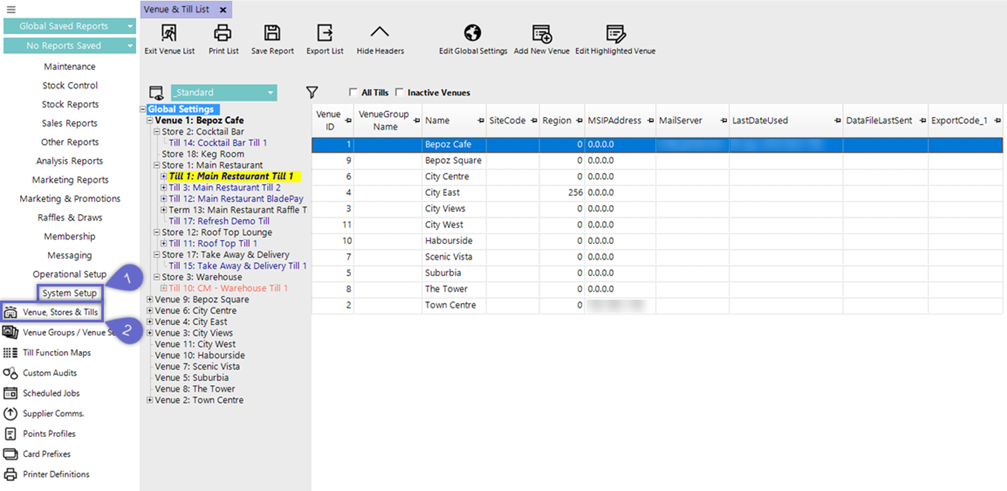
Task: Enable the All Tills checkbox
Action: 353,93
